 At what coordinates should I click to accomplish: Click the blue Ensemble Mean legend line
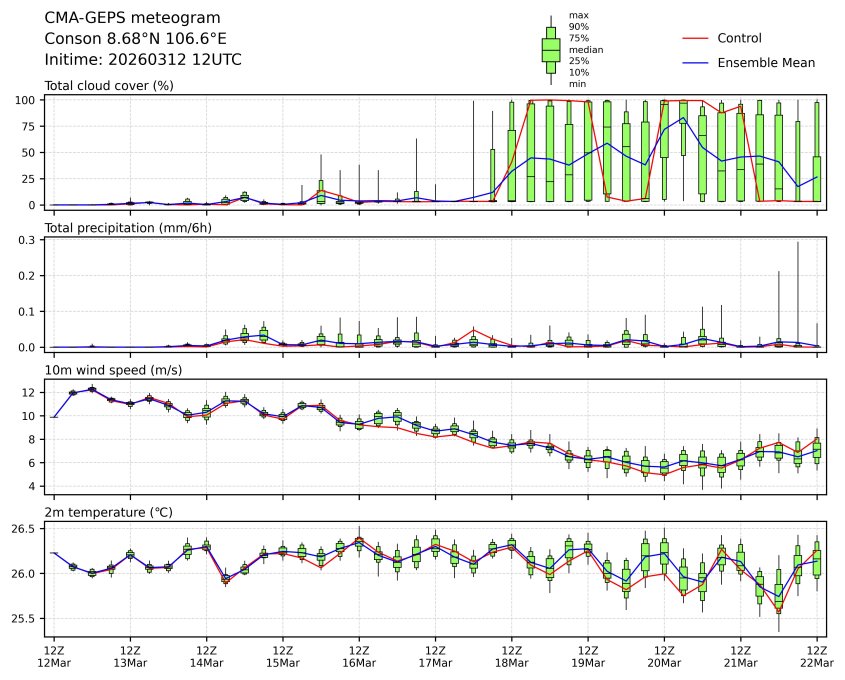pos(695,63)
